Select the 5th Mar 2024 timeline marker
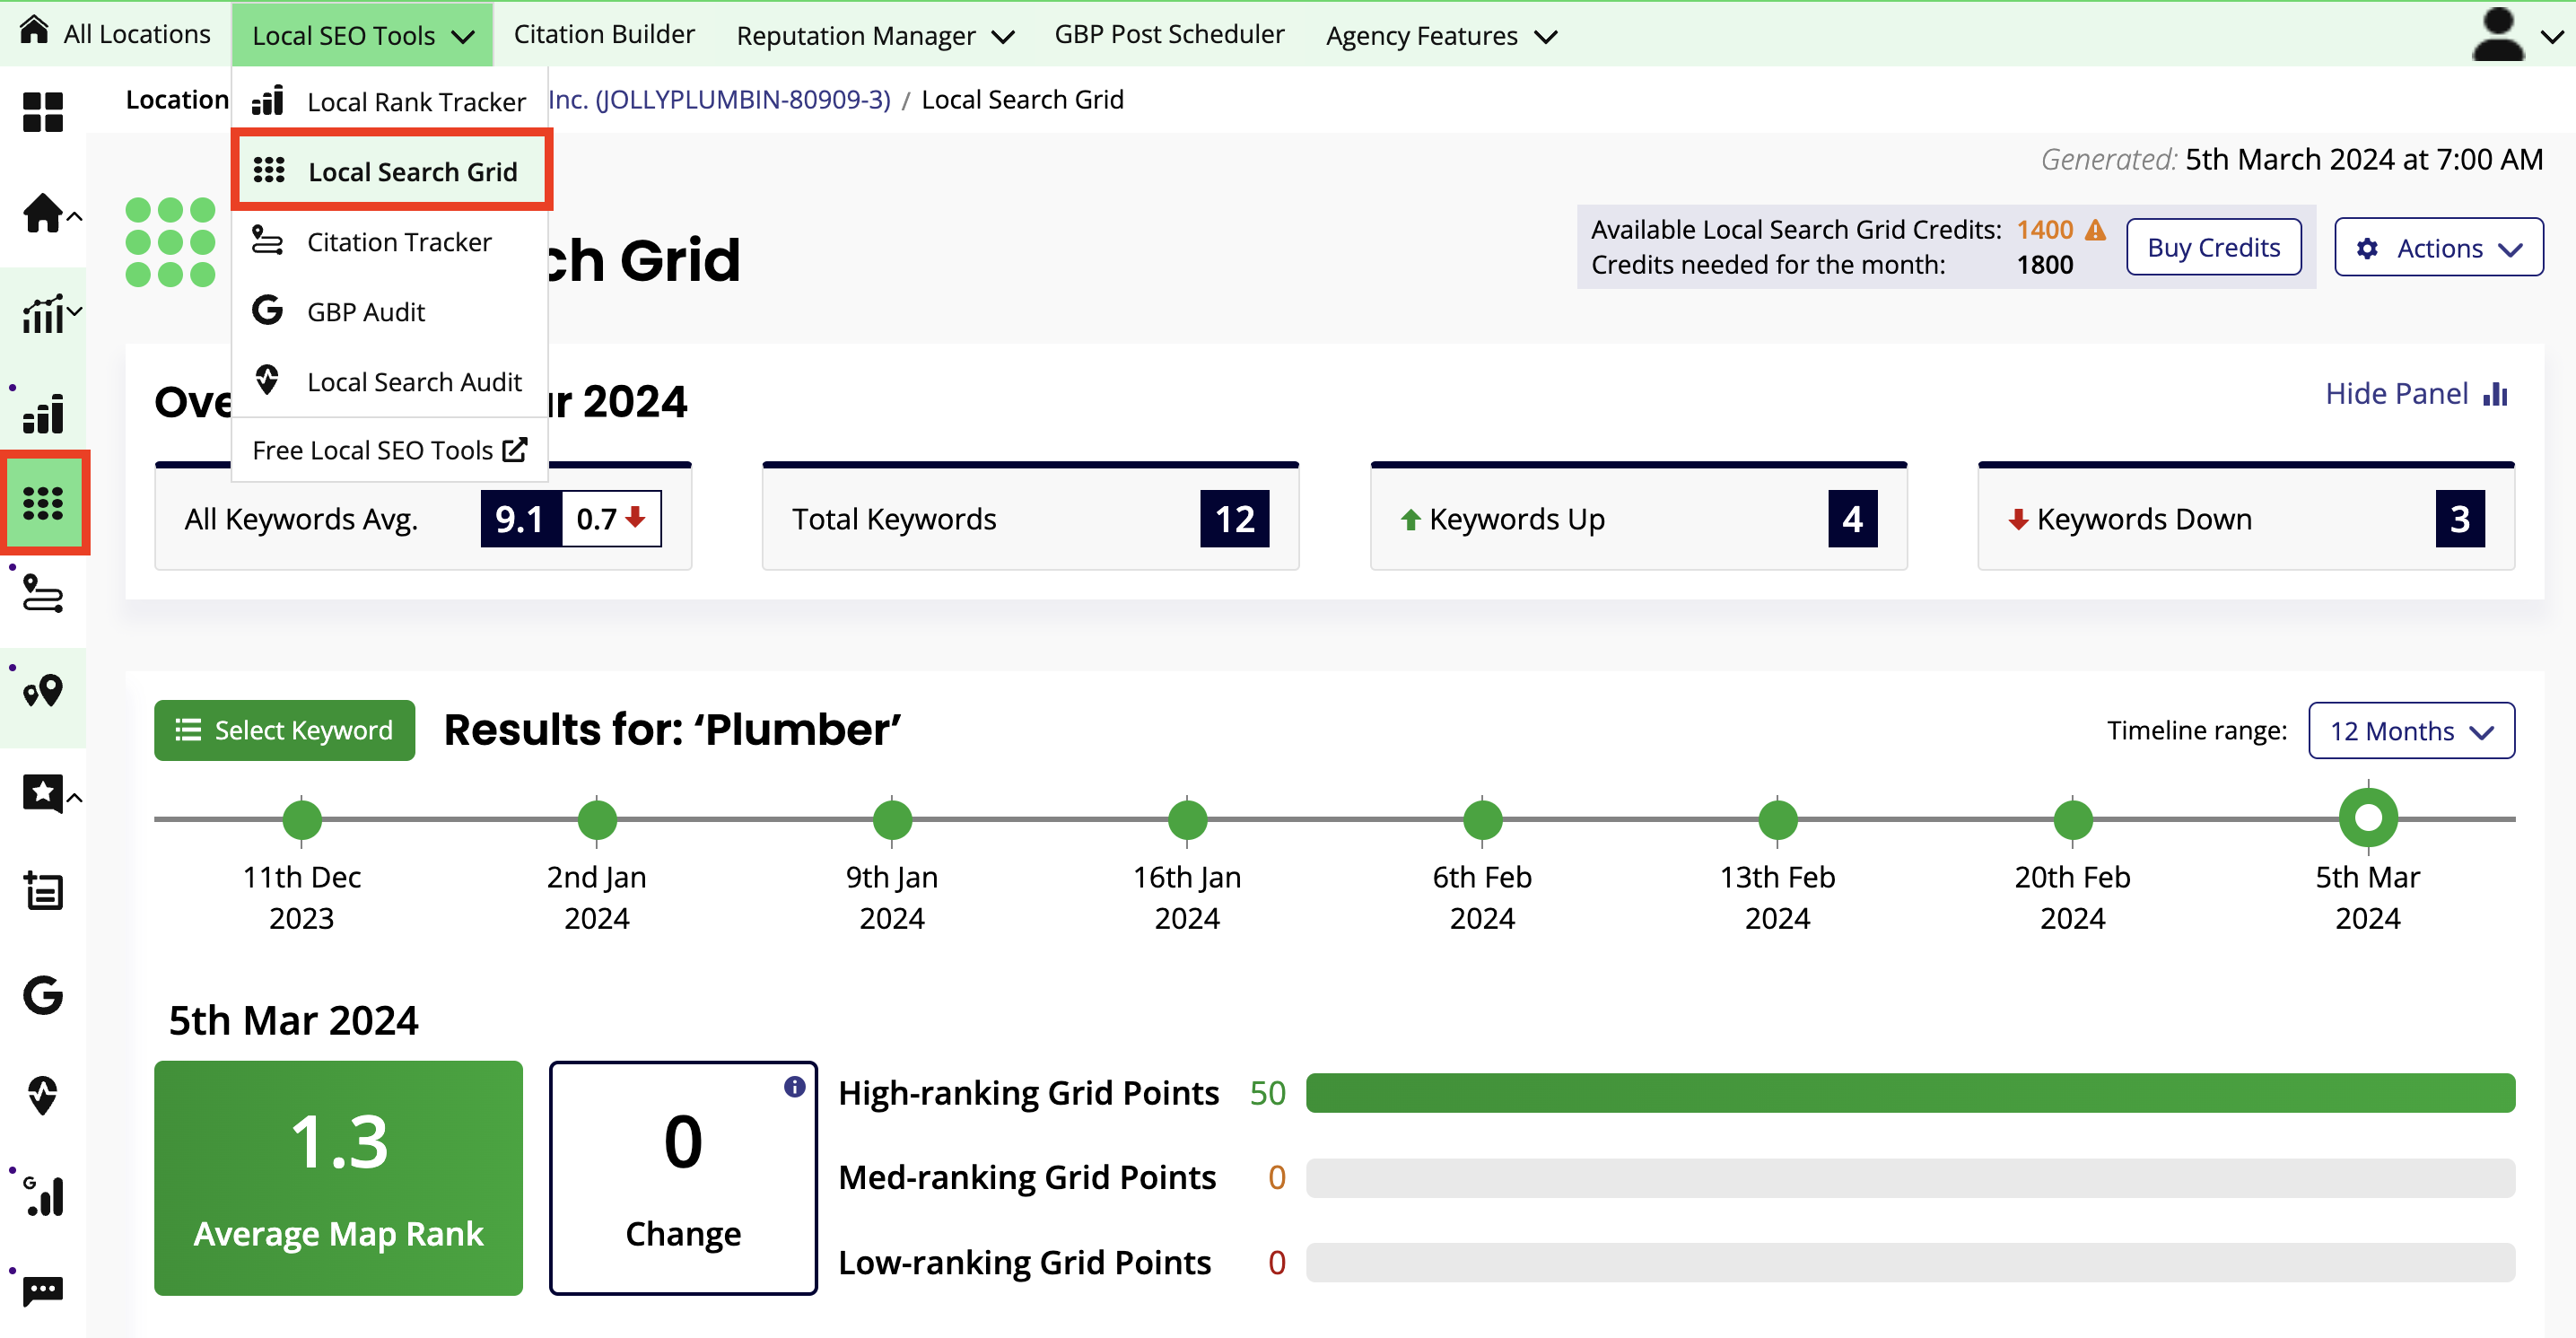The height and width of the screenshot is (1338, 2576). (2367, 817)
